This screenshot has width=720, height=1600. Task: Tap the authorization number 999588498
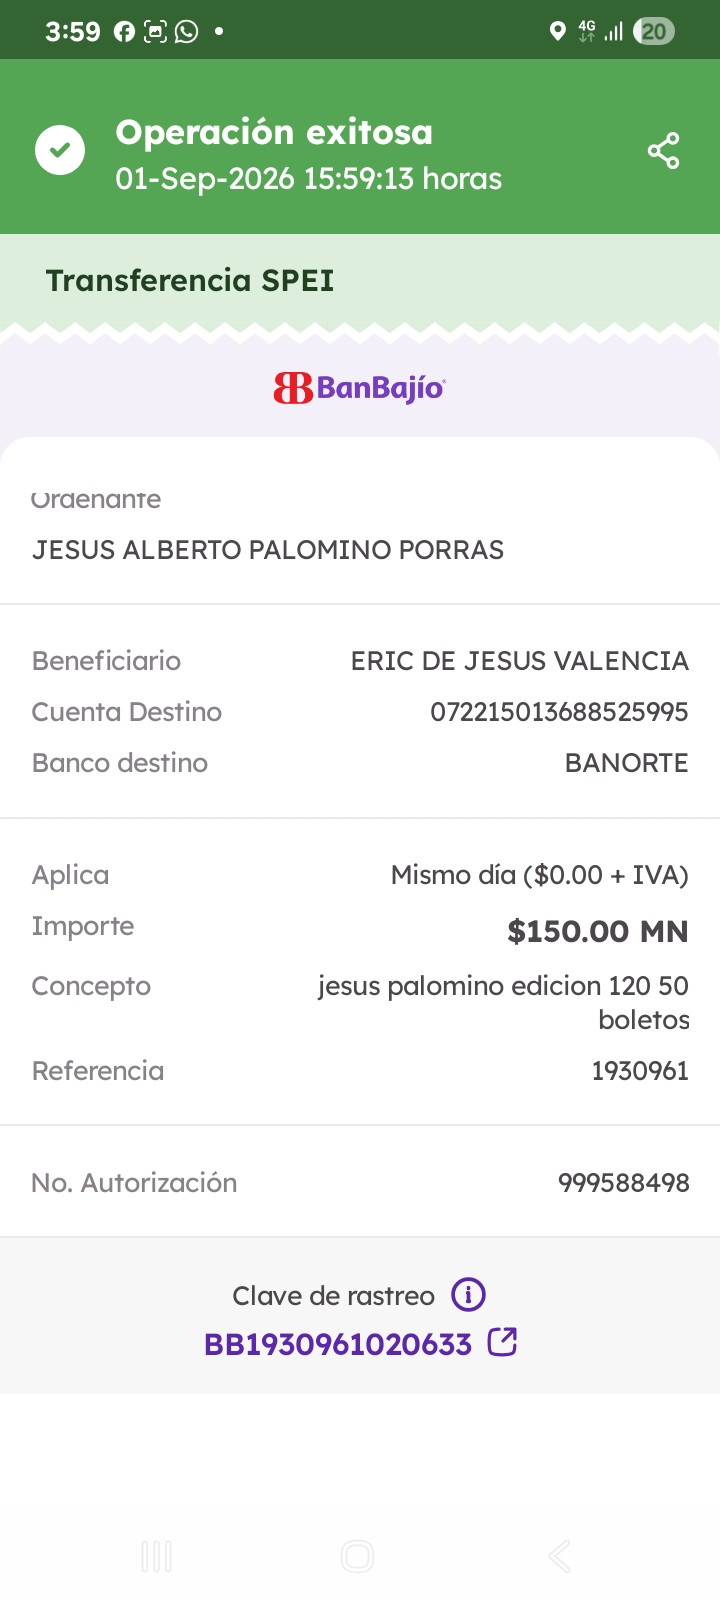click(624, 1183)
